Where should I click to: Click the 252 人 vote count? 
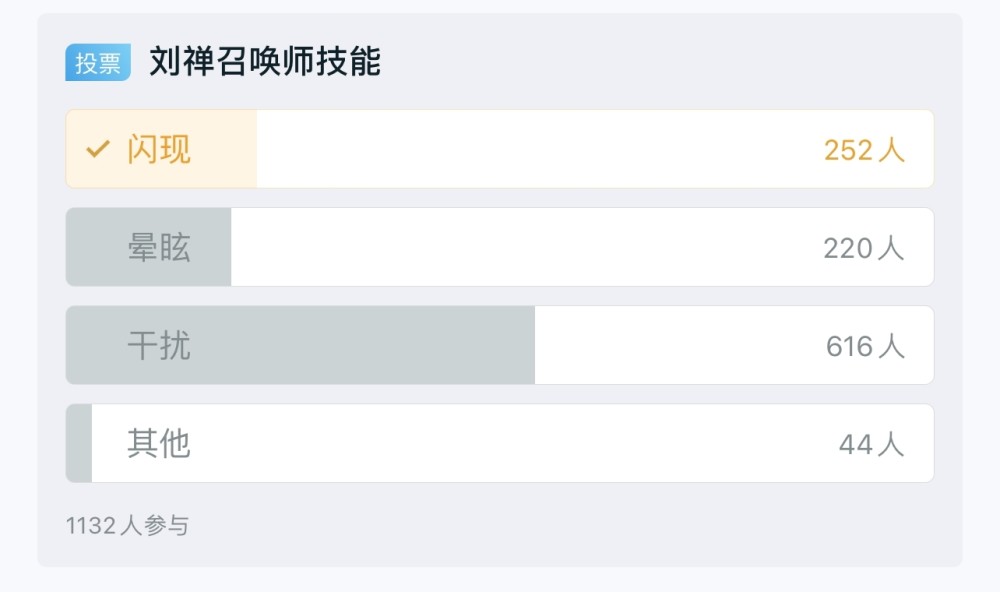pos(864,151)
